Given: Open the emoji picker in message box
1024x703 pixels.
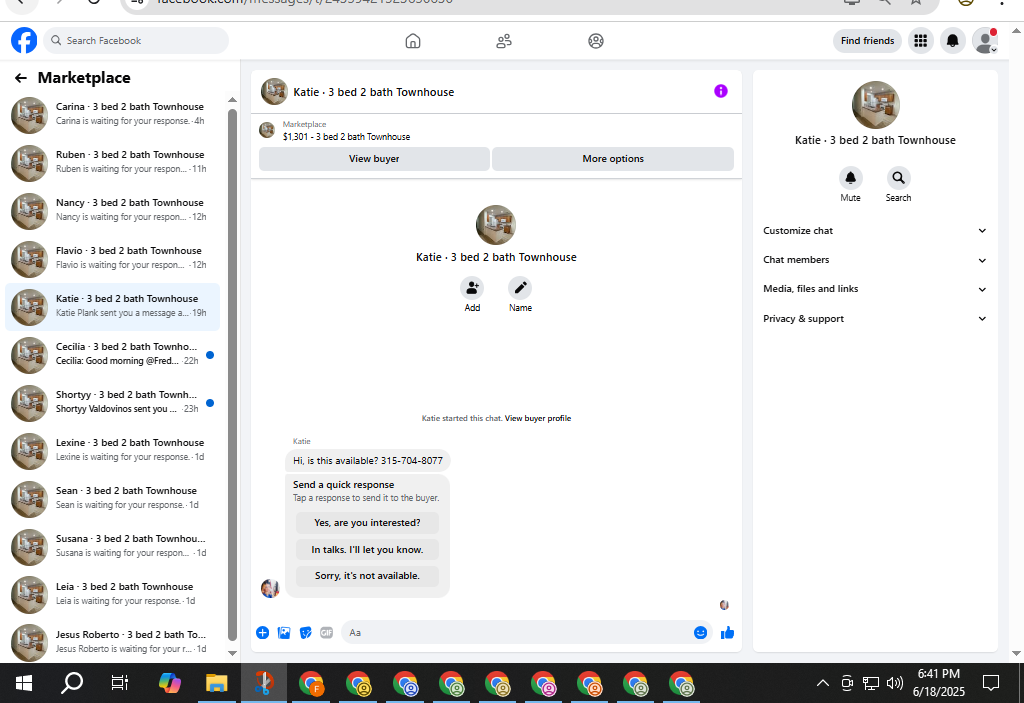Looking at the screenshot, I should coord(700,632).
